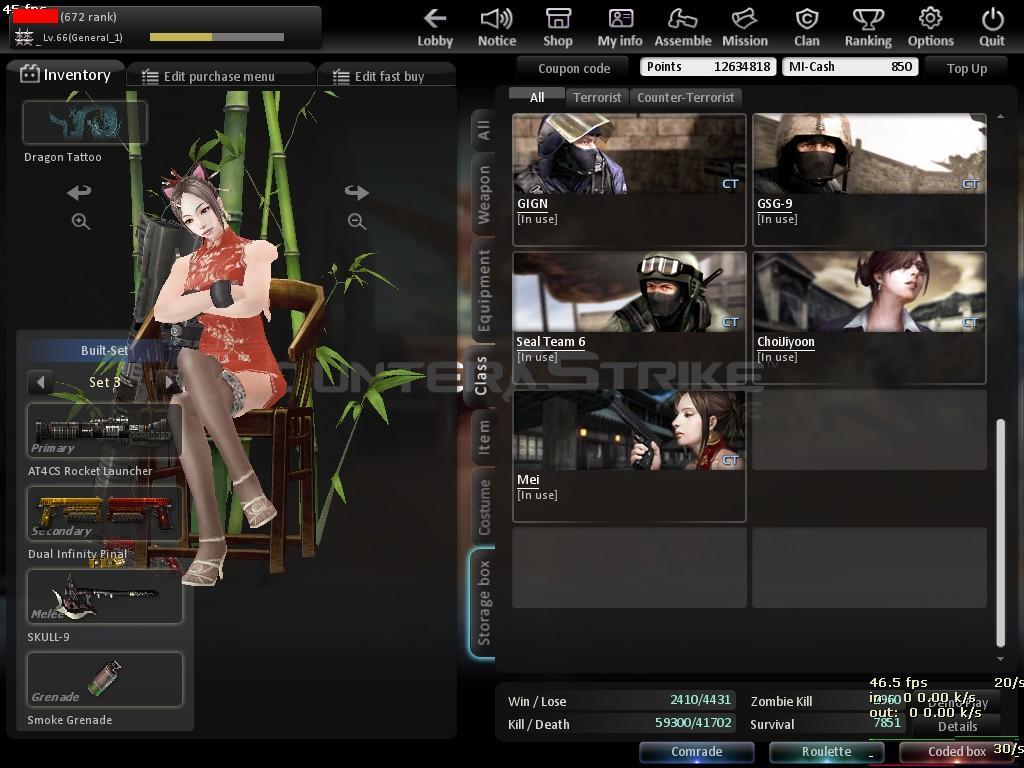1024x768 pixels.
Task: Click the Win / Lose value 2410/4431
Action: 700,700
